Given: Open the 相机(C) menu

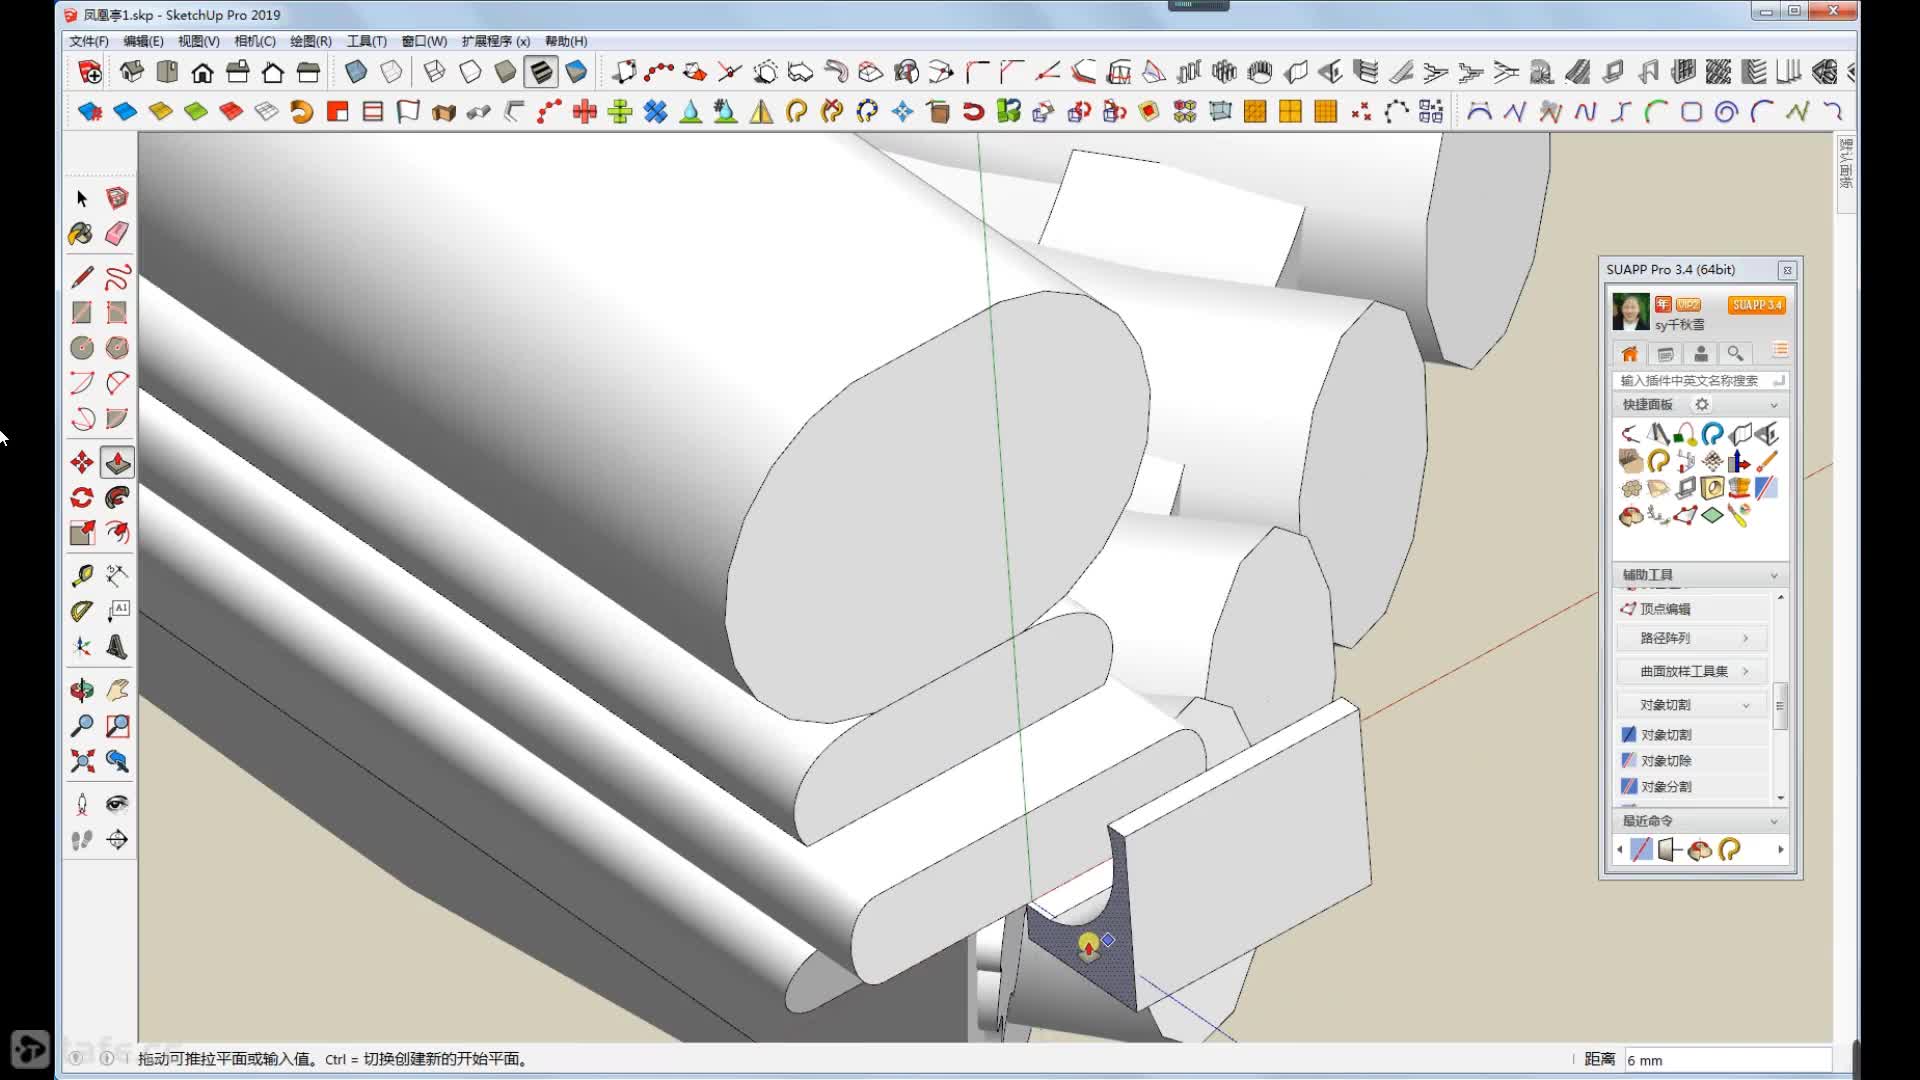Looking at the screenshot, I should pos(255,41).
